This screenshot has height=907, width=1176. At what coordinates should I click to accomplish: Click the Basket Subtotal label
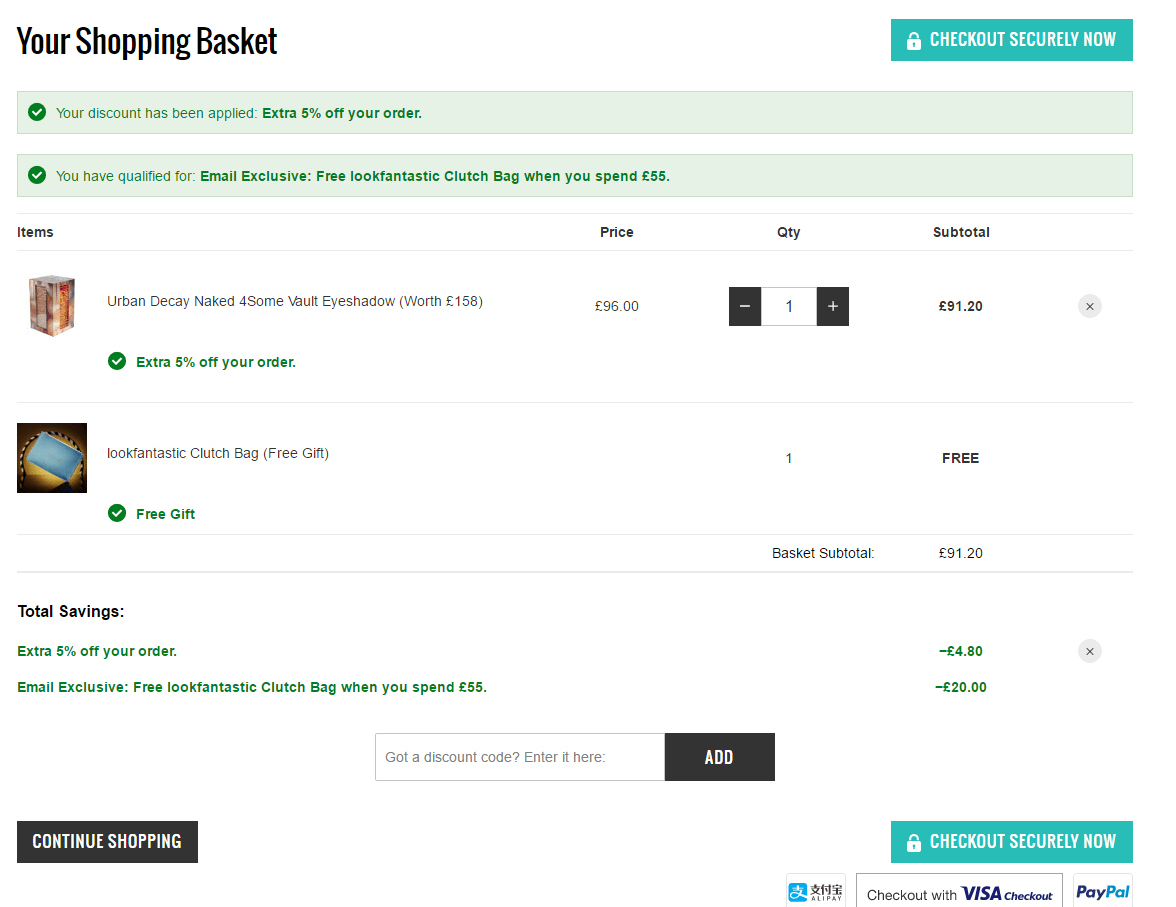click(823, 553)
